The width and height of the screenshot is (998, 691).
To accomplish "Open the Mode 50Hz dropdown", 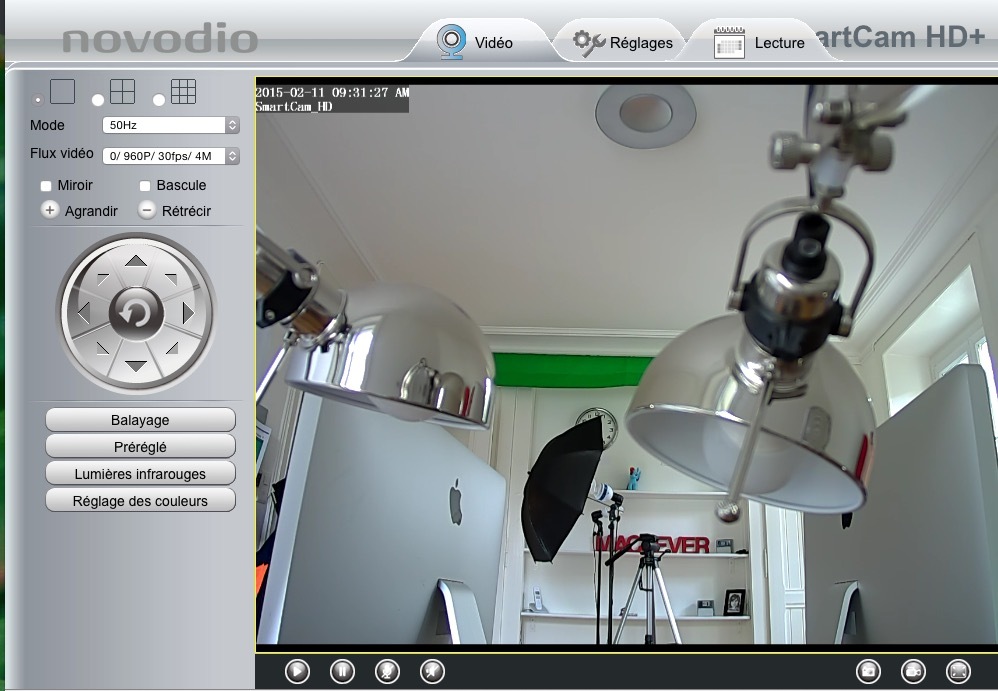I will 171,125.
